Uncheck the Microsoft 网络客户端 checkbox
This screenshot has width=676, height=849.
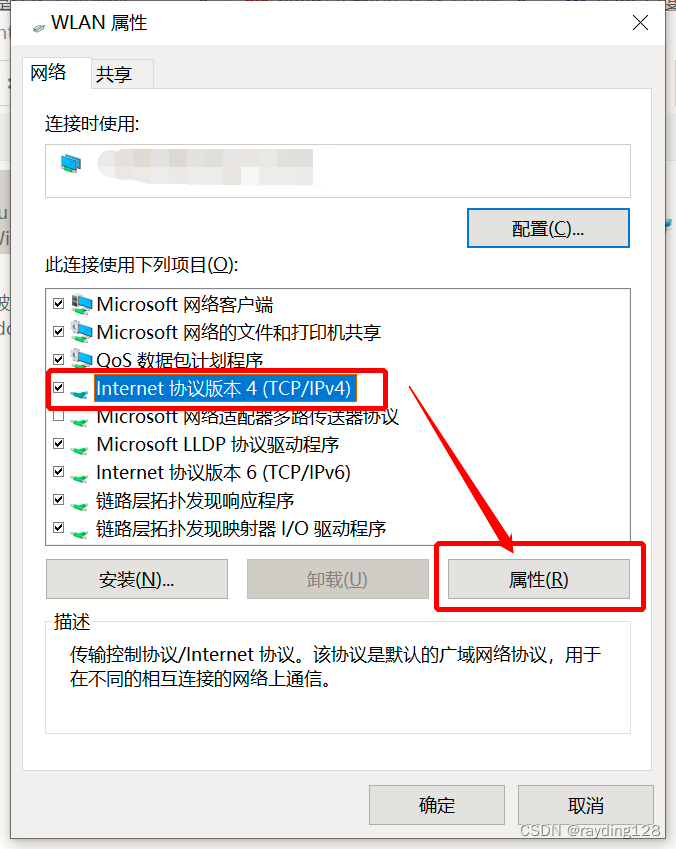58,303
